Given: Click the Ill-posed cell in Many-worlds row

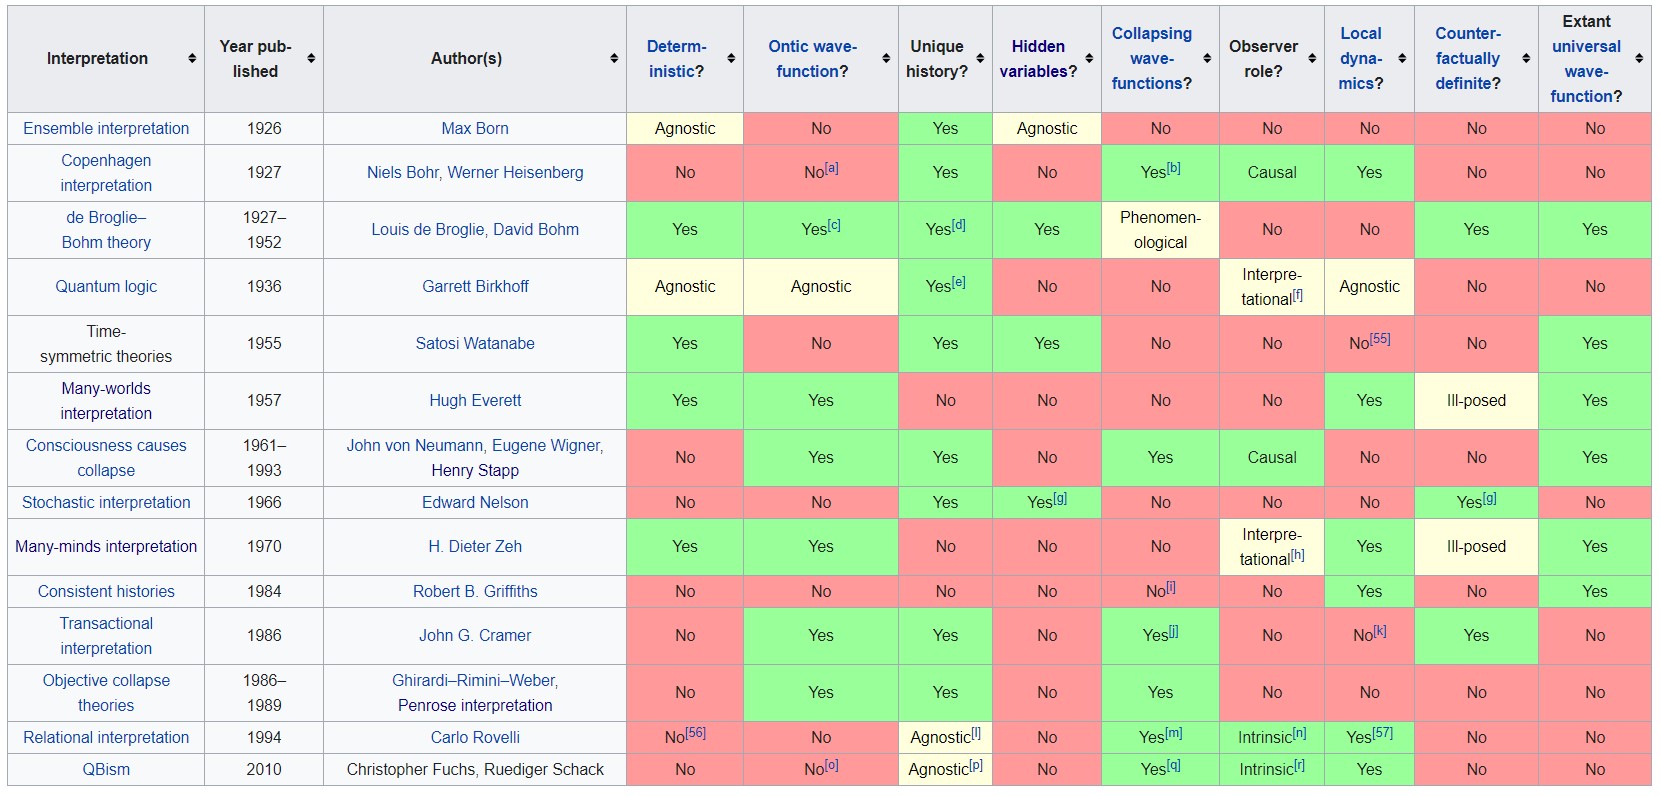Looking at the screenshot, I should [1476, 400].
